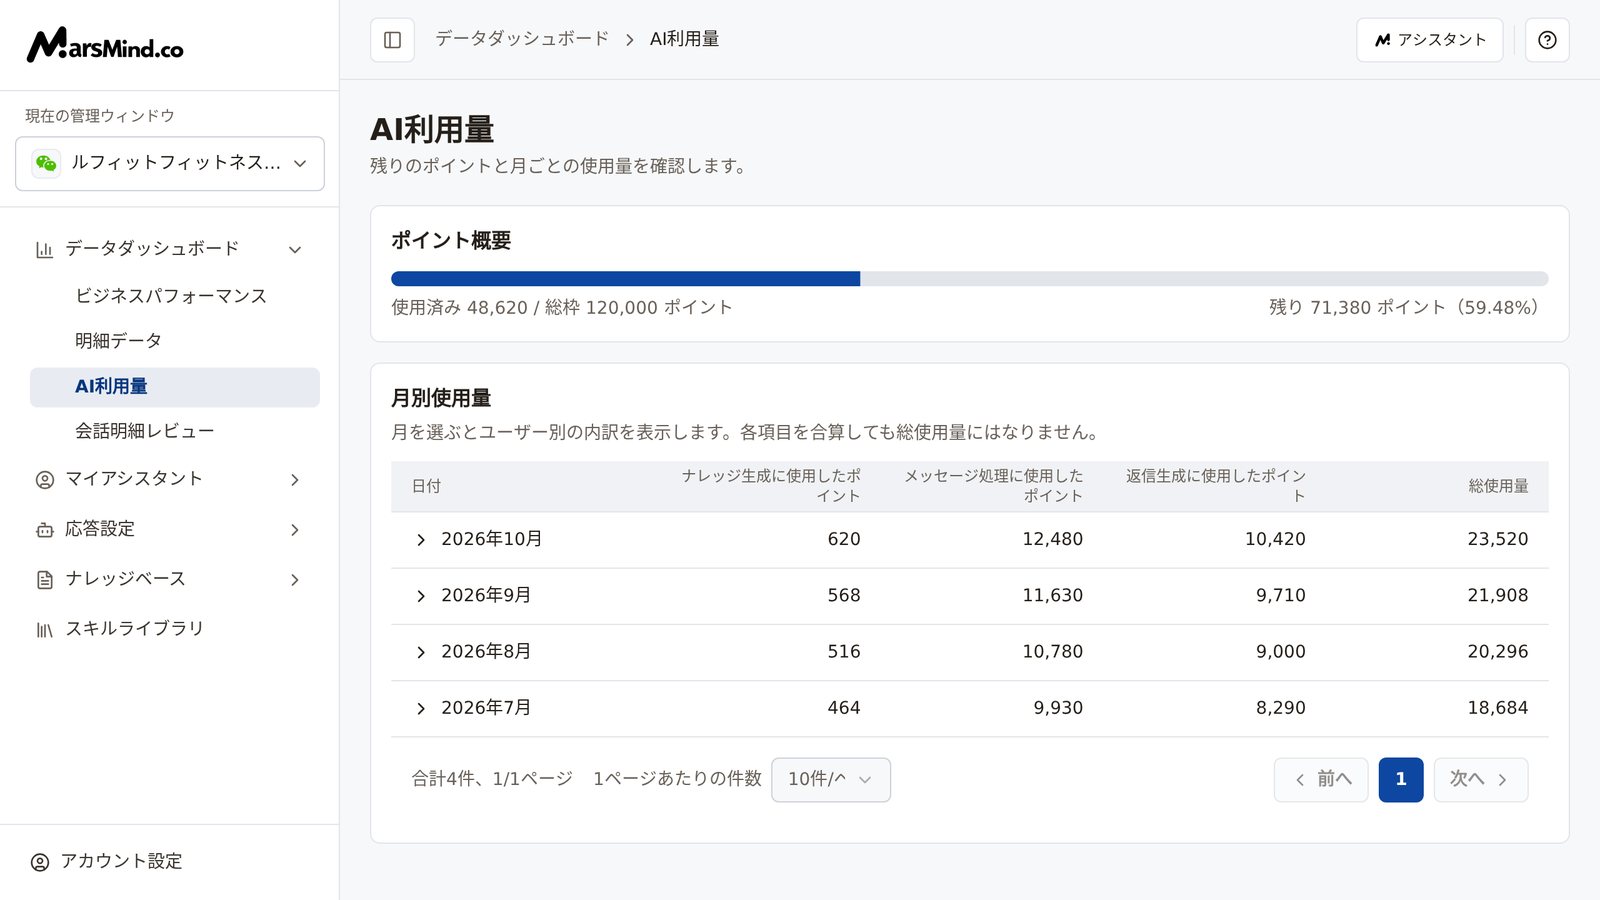Click message value 12,480
This screenshot has height=900, width=1600.
(x=1052, y=539)
